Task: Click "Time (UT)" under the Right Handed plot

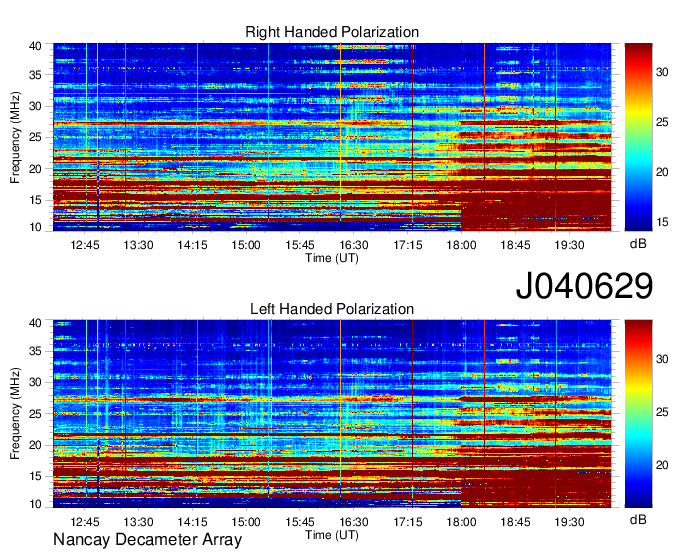Action: click(x=332, y=258)
